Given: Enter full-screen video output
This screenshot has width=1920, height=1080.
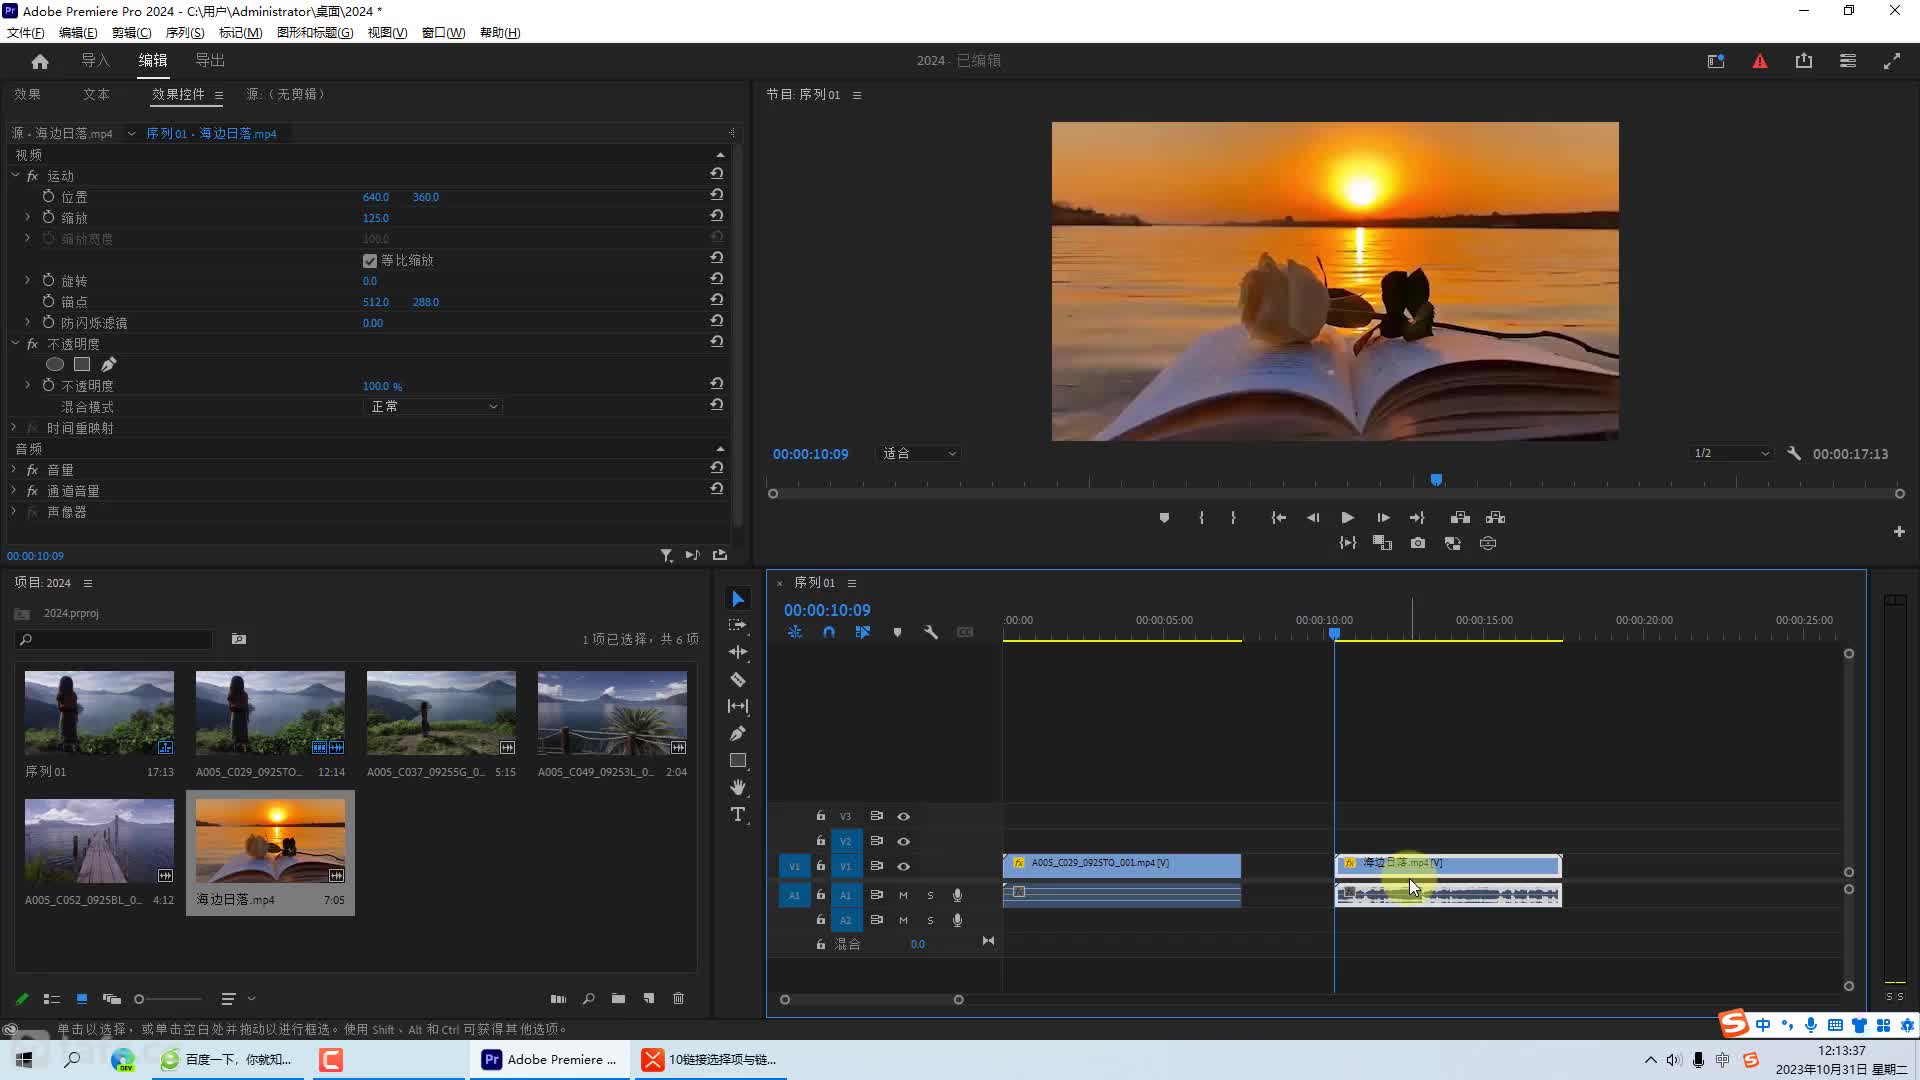Looking at the screenshot, I should pyautogui.click(x=1891, y=61).
